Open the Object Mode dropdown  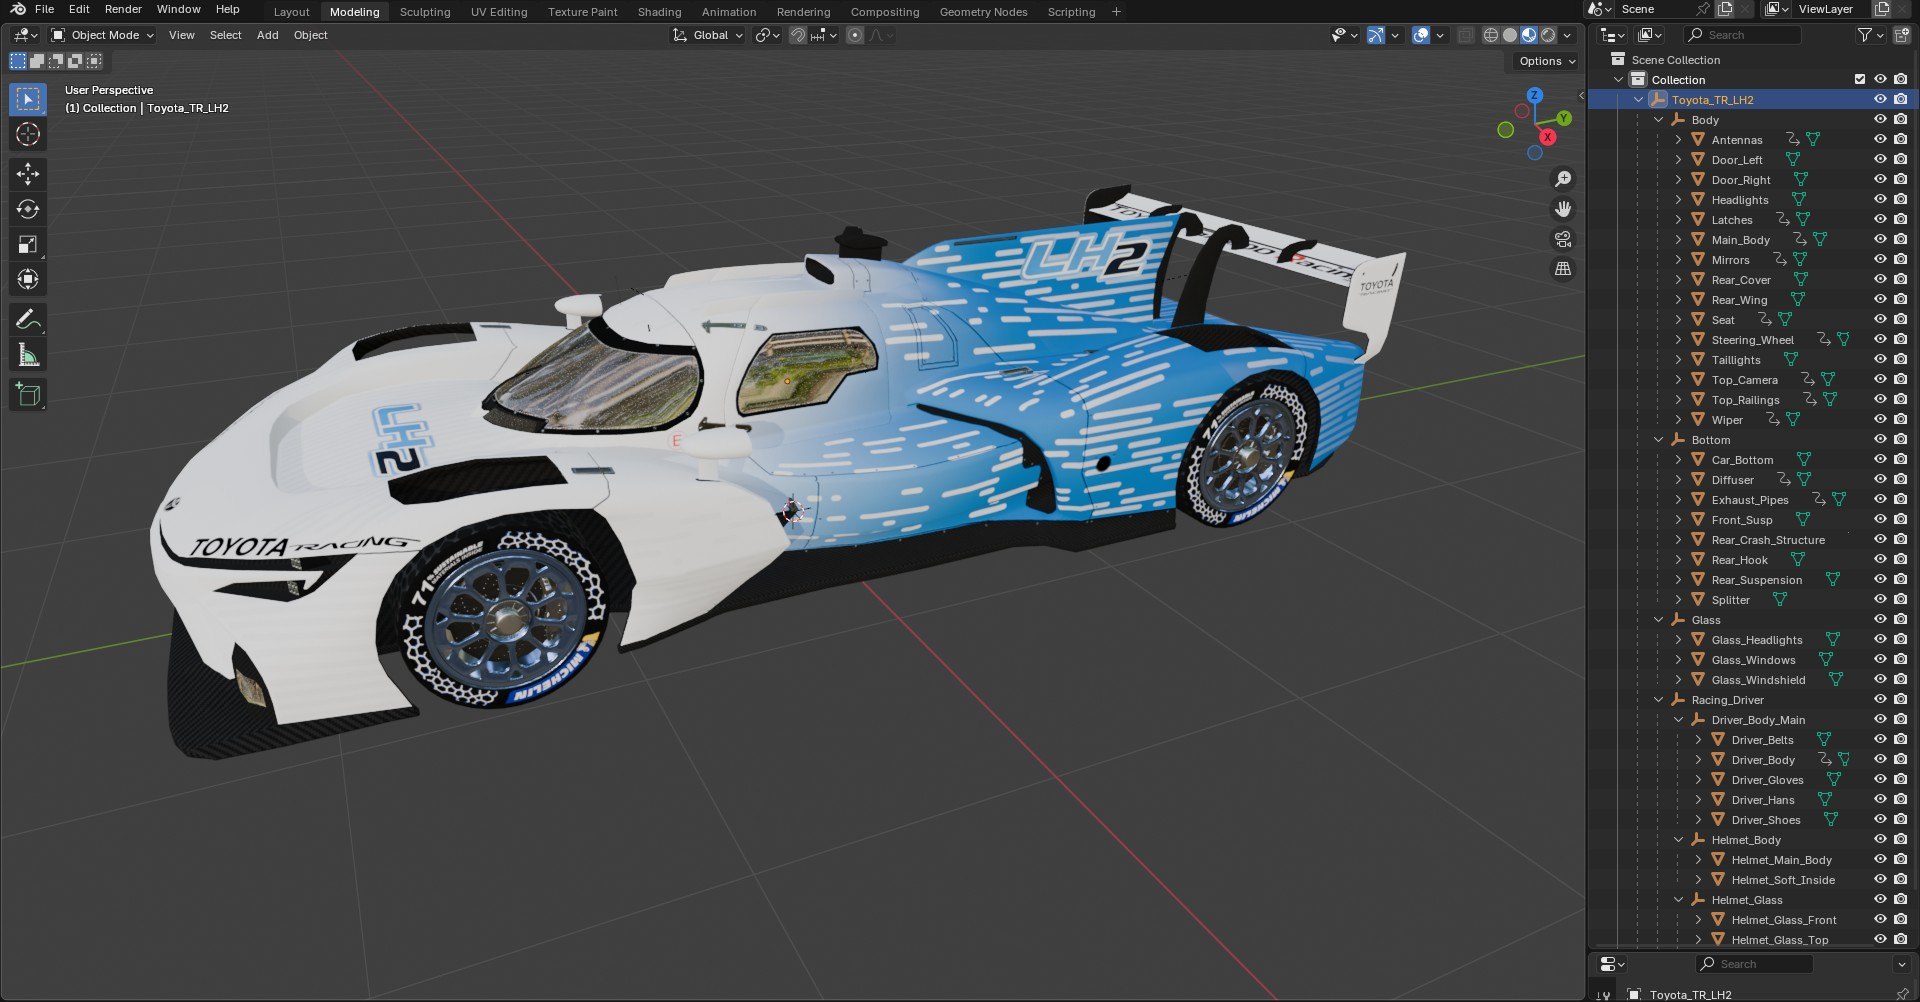pyautogui.click(x=103, y=35)
